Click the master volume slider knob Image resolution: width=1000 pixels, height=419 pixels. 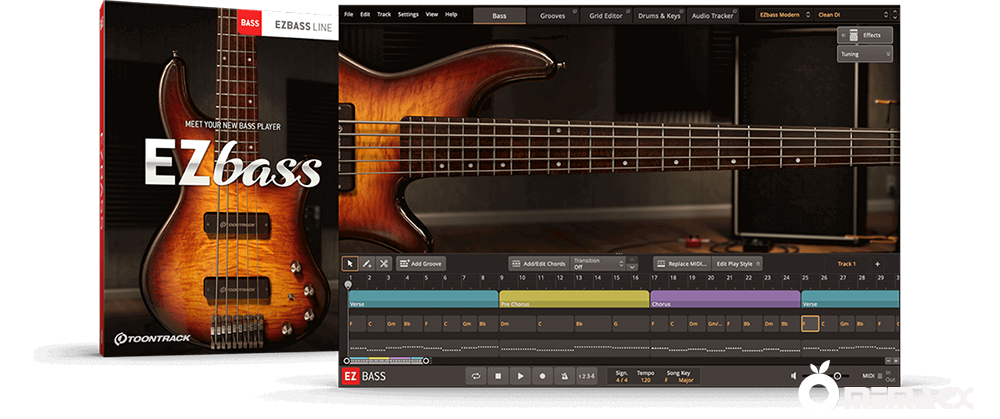(837, 376)
